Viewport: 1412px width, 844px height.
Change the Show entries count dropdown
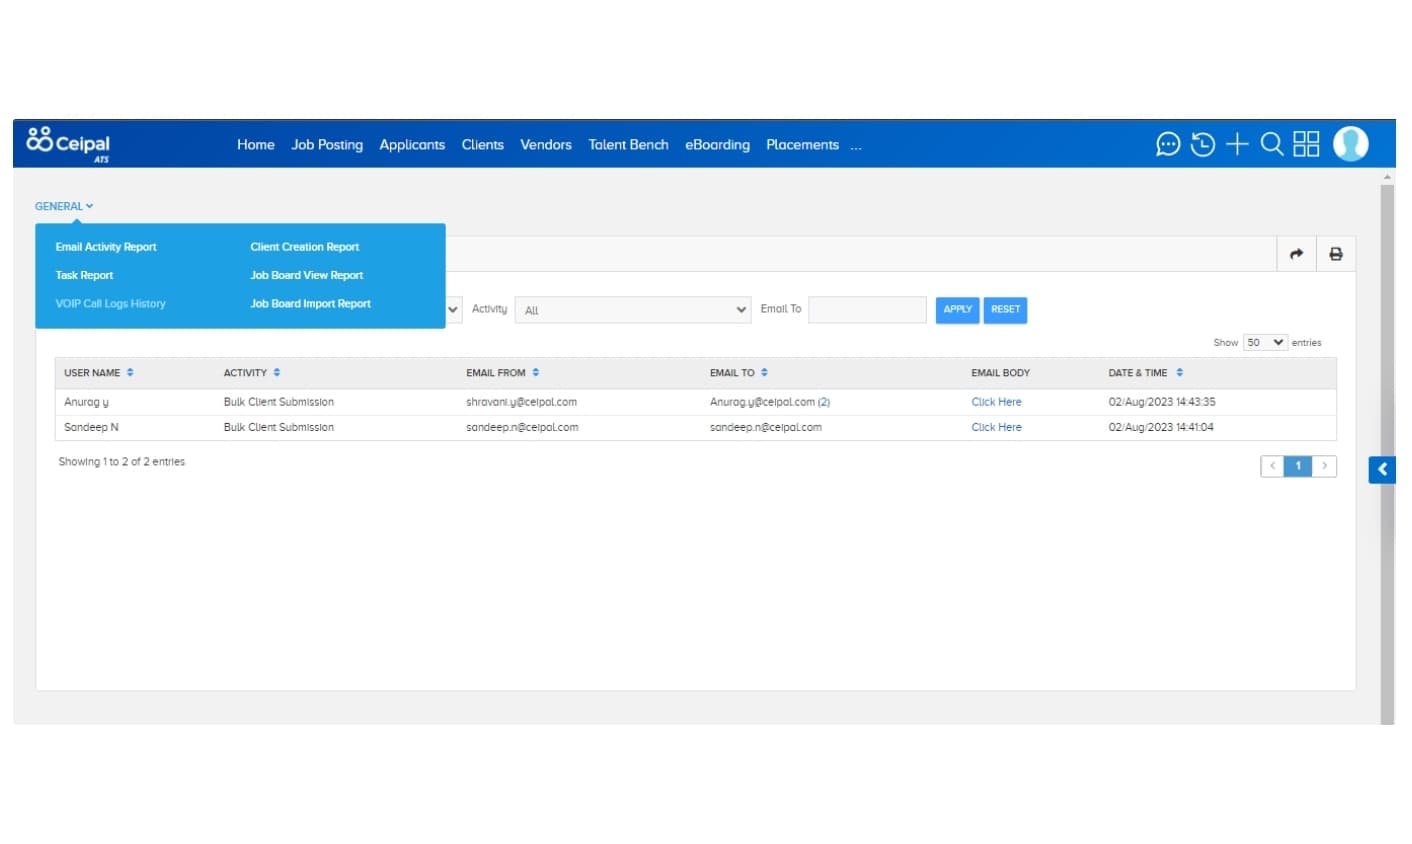1264,342
